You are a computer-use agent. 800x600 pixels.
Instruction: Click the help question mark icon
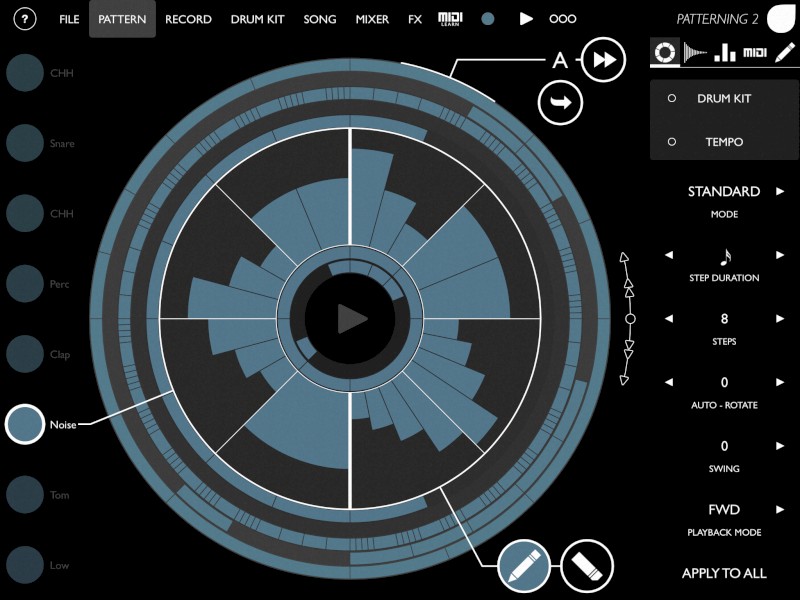[26, 19]
